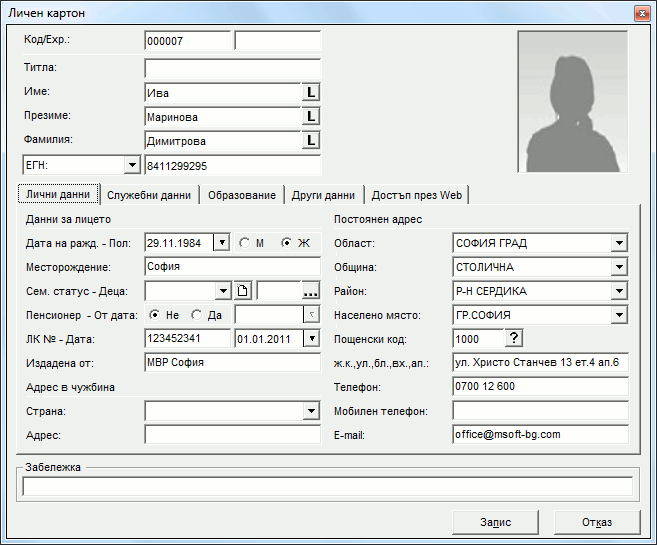Expand the Сем. статус dropdown
The height and width of the screenshot is (545, 657).
pyautogui.click(x=223, y=291)
